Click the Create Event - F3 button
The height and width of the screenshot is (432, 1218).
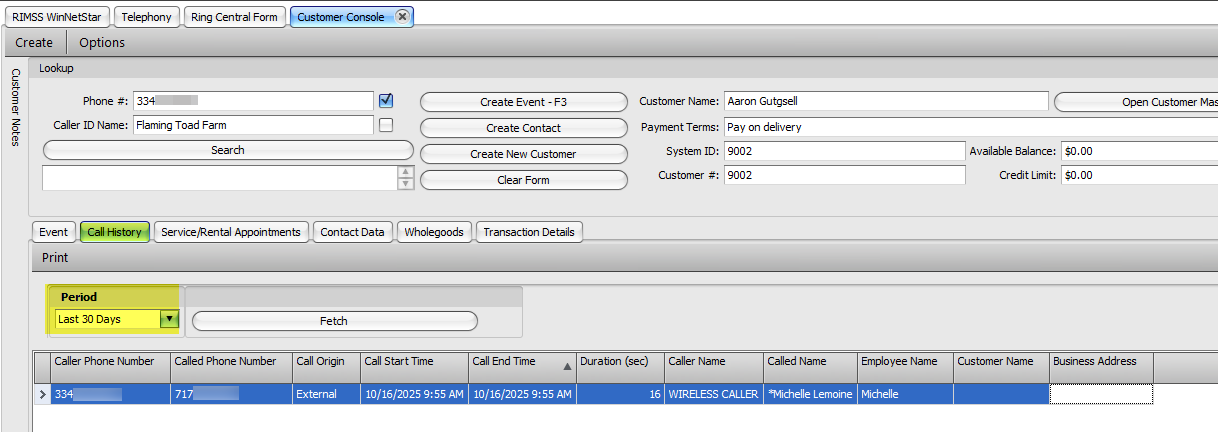point(524,102)
